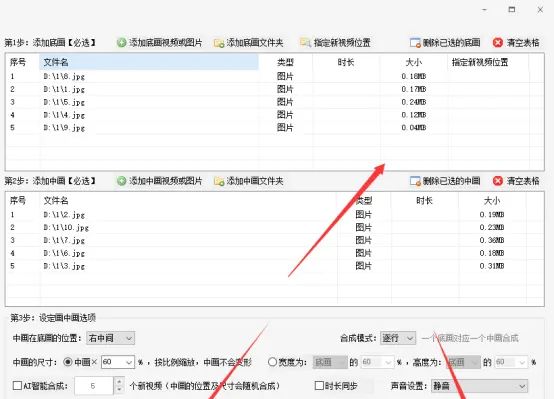Viewport: 554px width, 399px height.
Task: Clear the step 2 table with 清空表格
Action: [x=516, y=181]
